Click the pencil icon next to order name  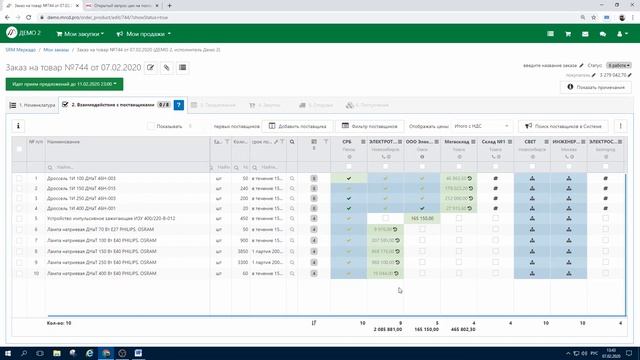click(582, 65)
